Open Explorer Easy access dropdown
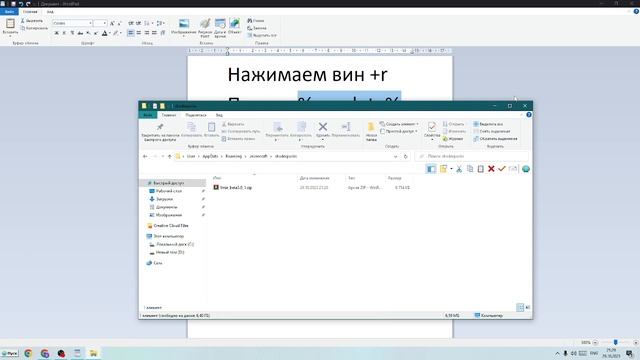Screen dimensions: 640x360 tap(399, 131)
